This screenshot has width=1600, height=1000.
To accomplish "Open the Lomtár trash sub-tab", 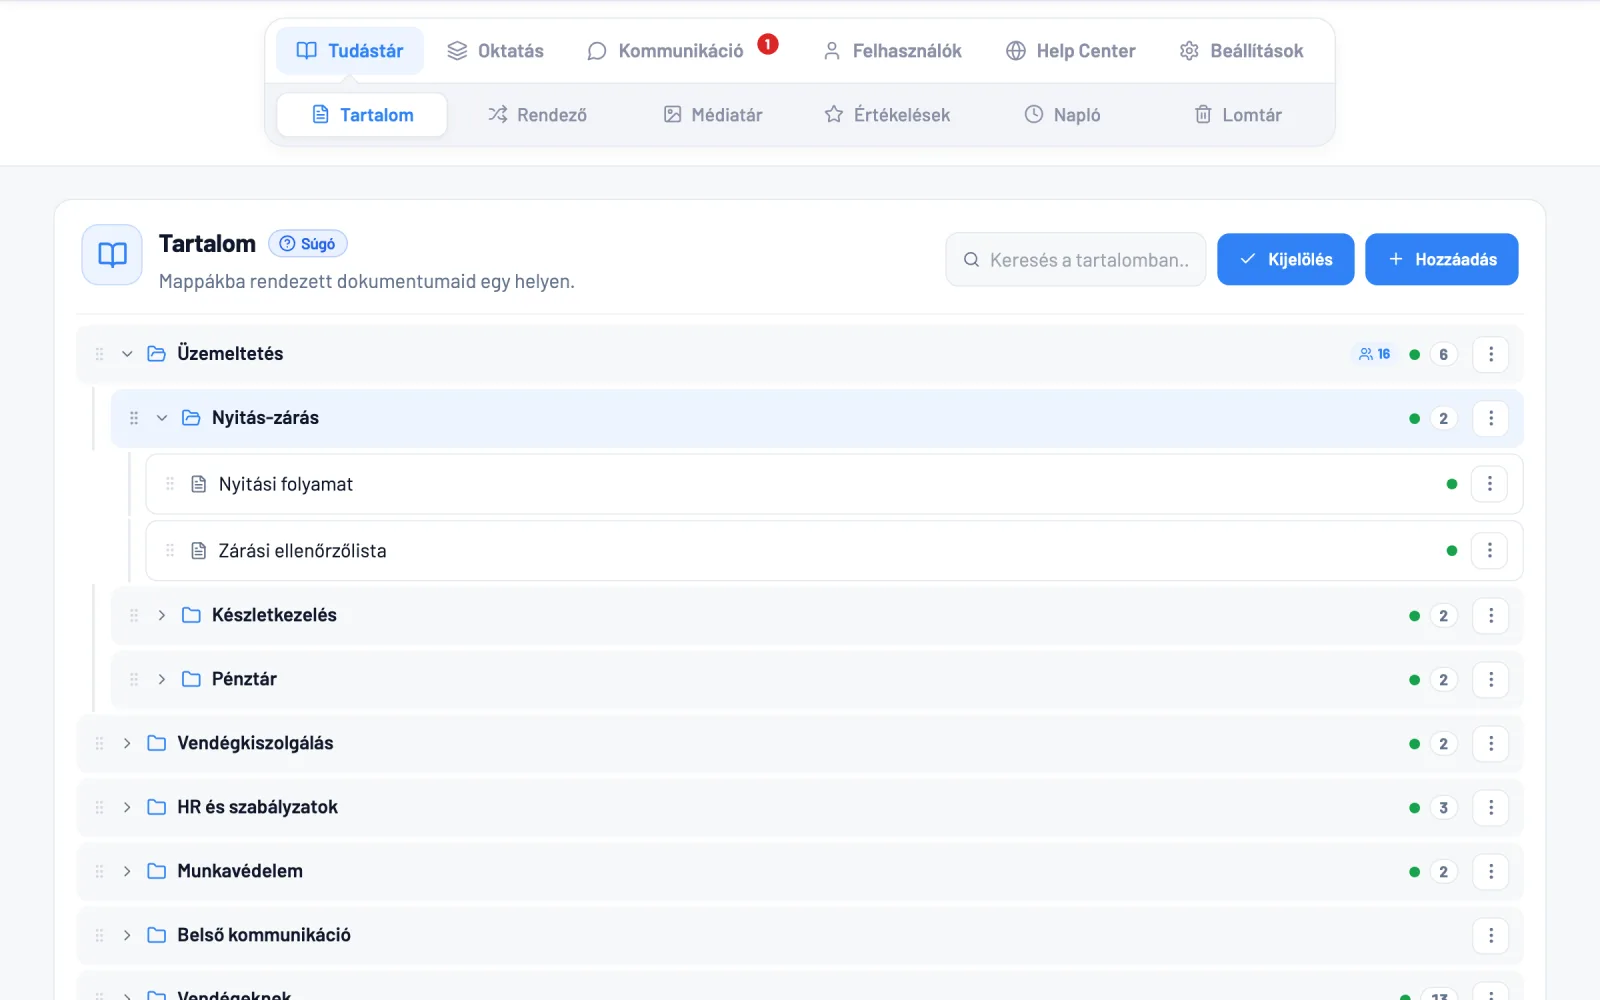I will [1238, 115].
